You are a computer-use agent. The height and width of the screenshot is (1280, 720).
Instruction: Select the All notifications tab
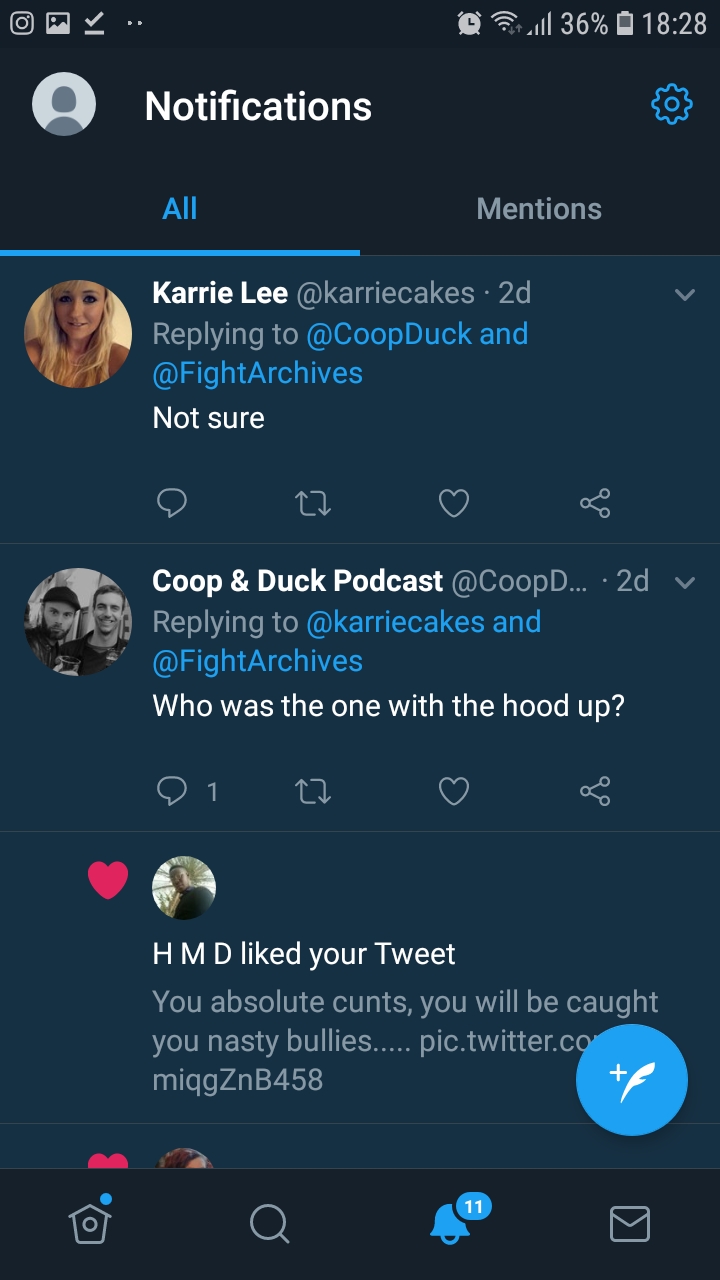coord(180,208)
